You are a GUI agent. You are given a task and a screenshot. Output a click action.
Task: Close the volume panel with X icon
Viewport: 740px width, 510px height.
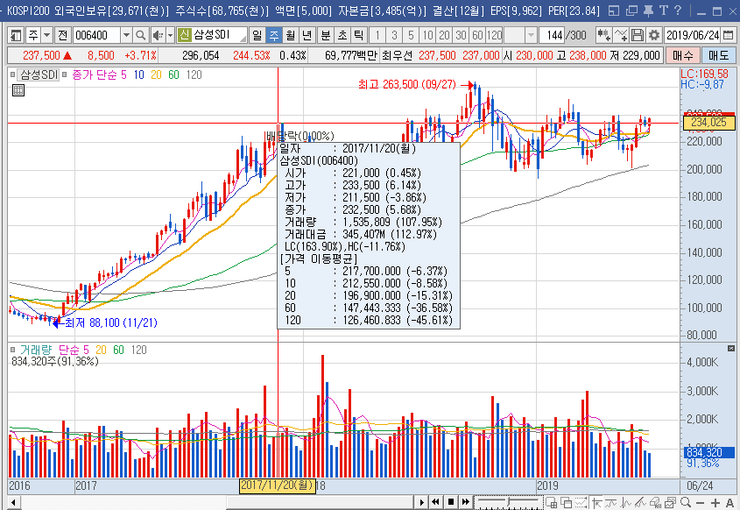pyautogui.click(x=731, y=348)
